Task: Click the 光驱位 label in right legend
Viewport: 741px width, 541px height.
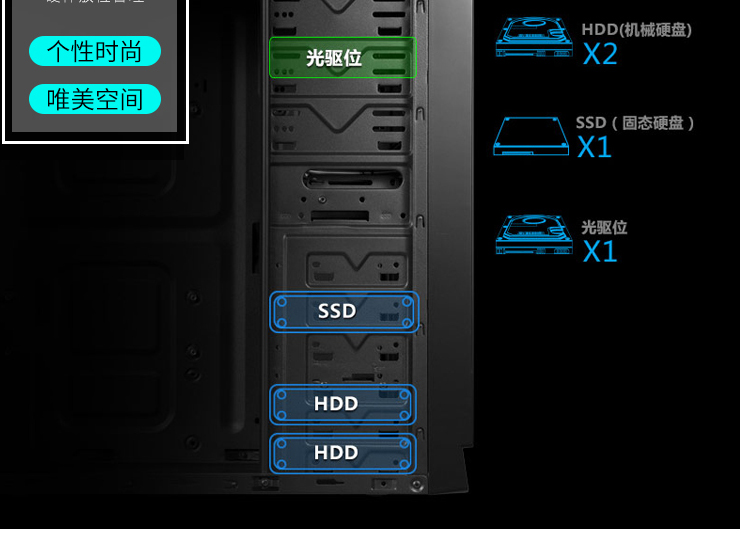Action: click(604, 227)
